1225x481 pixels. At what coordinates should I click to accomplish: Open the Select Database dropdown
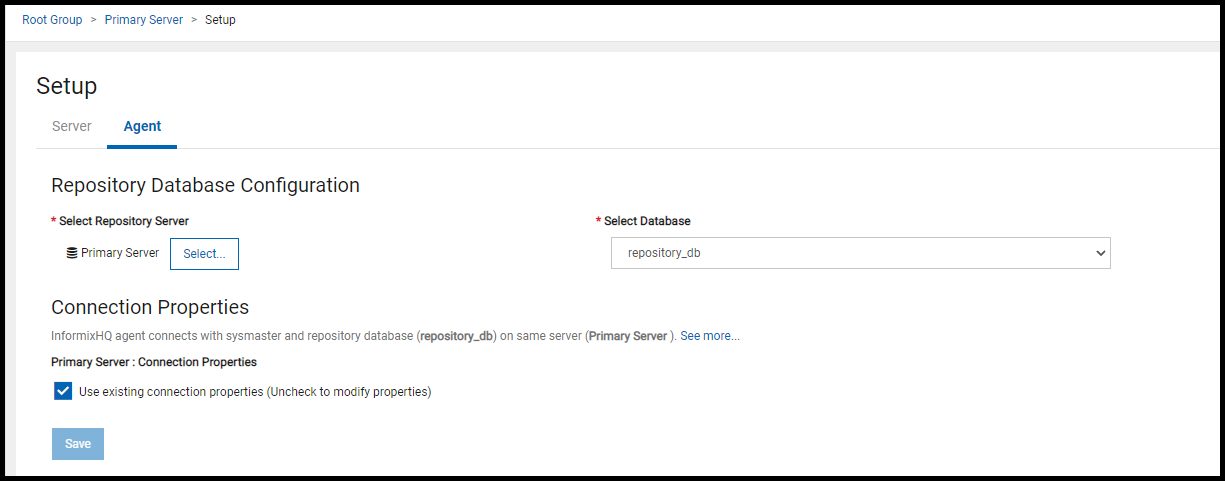[x=860, y=253]
